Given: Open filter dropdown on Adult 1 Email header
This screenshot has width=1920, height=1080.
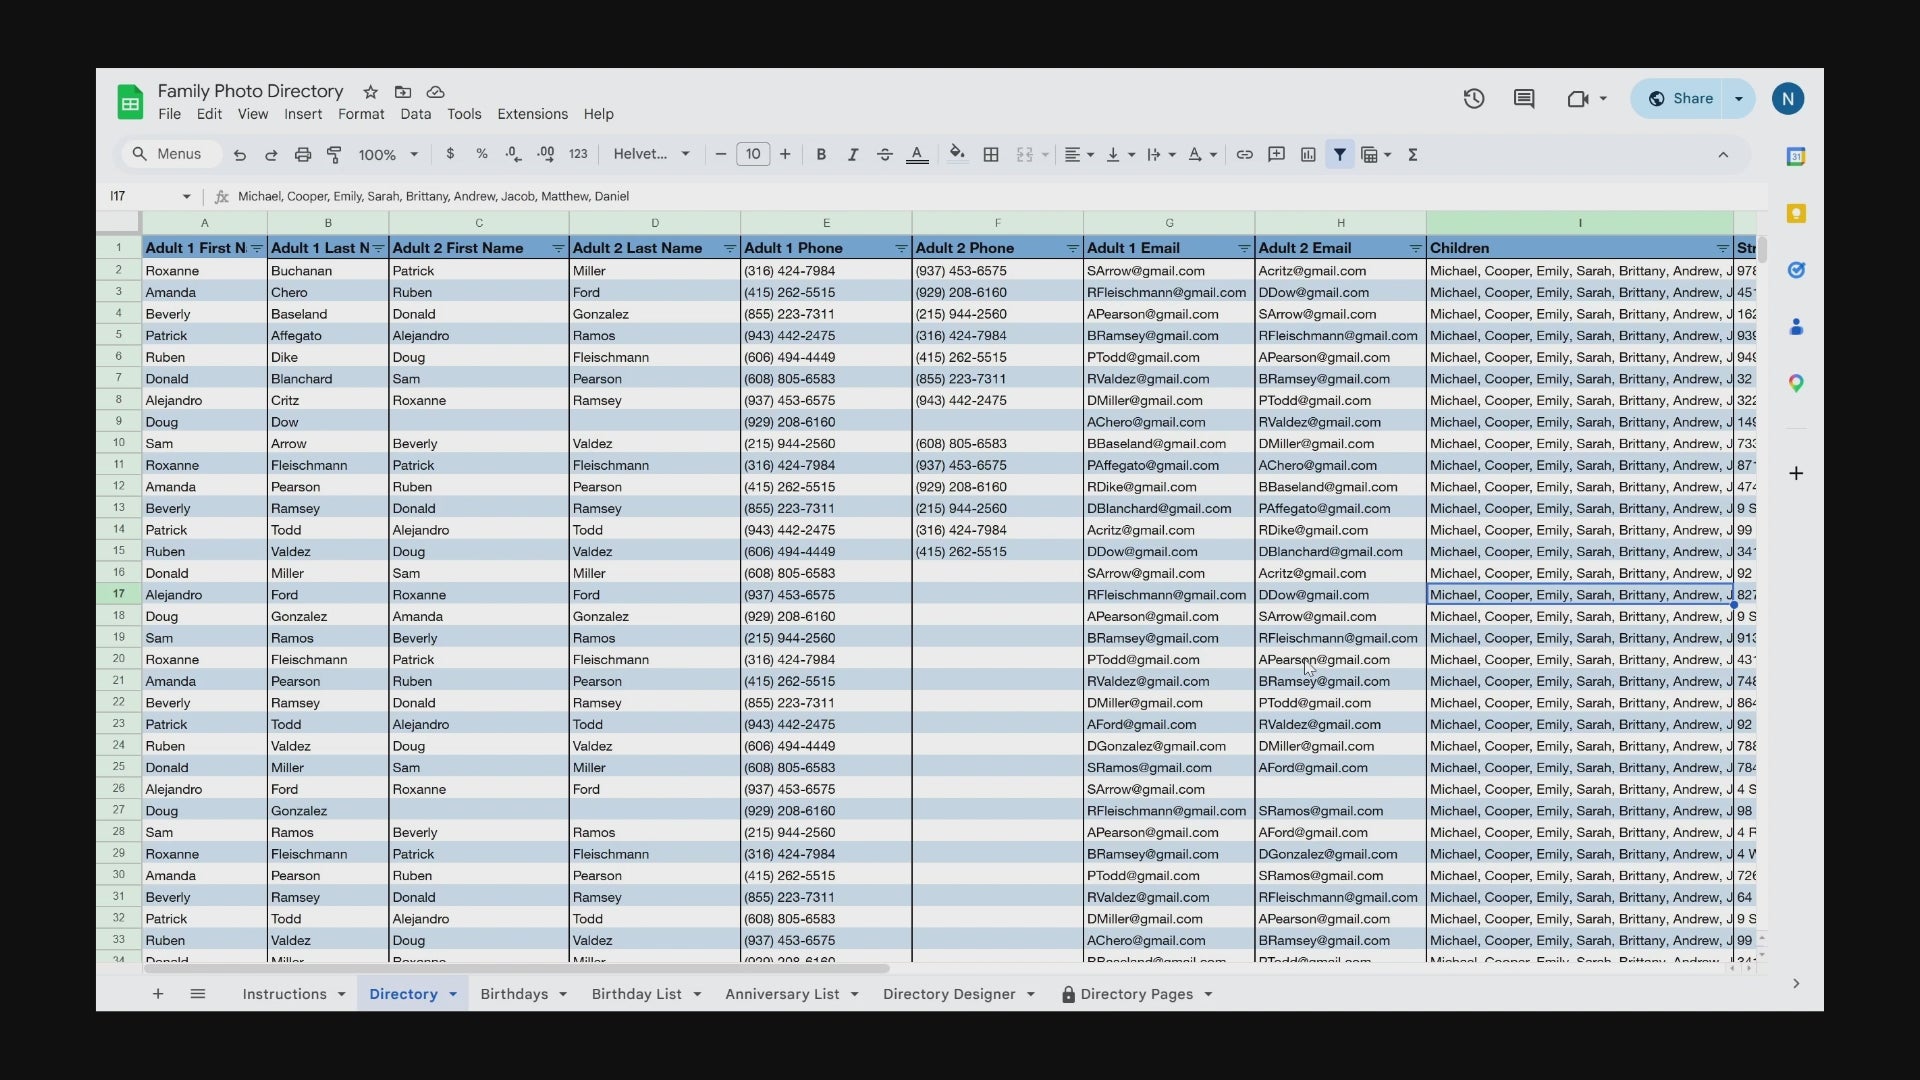Looking at the screenshot, I should tap(1245, 247).
